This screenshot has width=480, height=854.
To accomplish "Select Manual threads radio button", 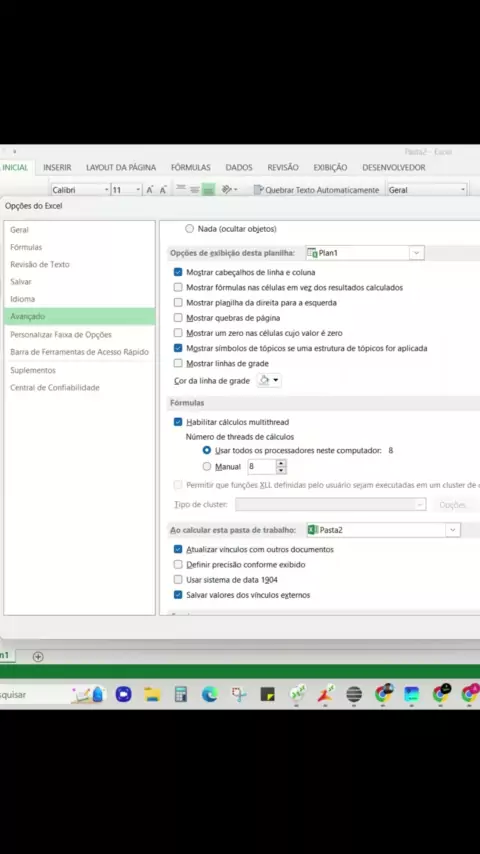I will (206, 466).
